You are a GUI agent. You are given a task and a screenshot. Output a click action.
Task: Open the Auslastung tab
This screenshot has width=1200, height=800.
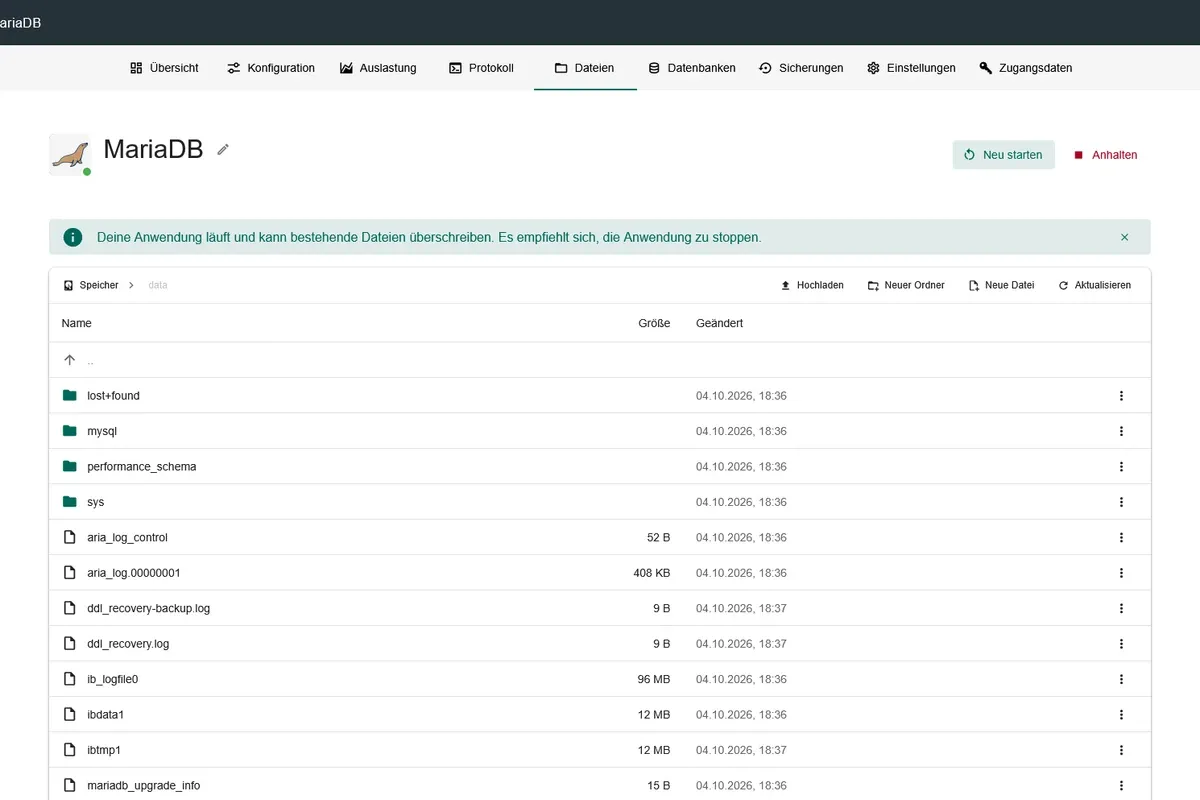[378, 68]
